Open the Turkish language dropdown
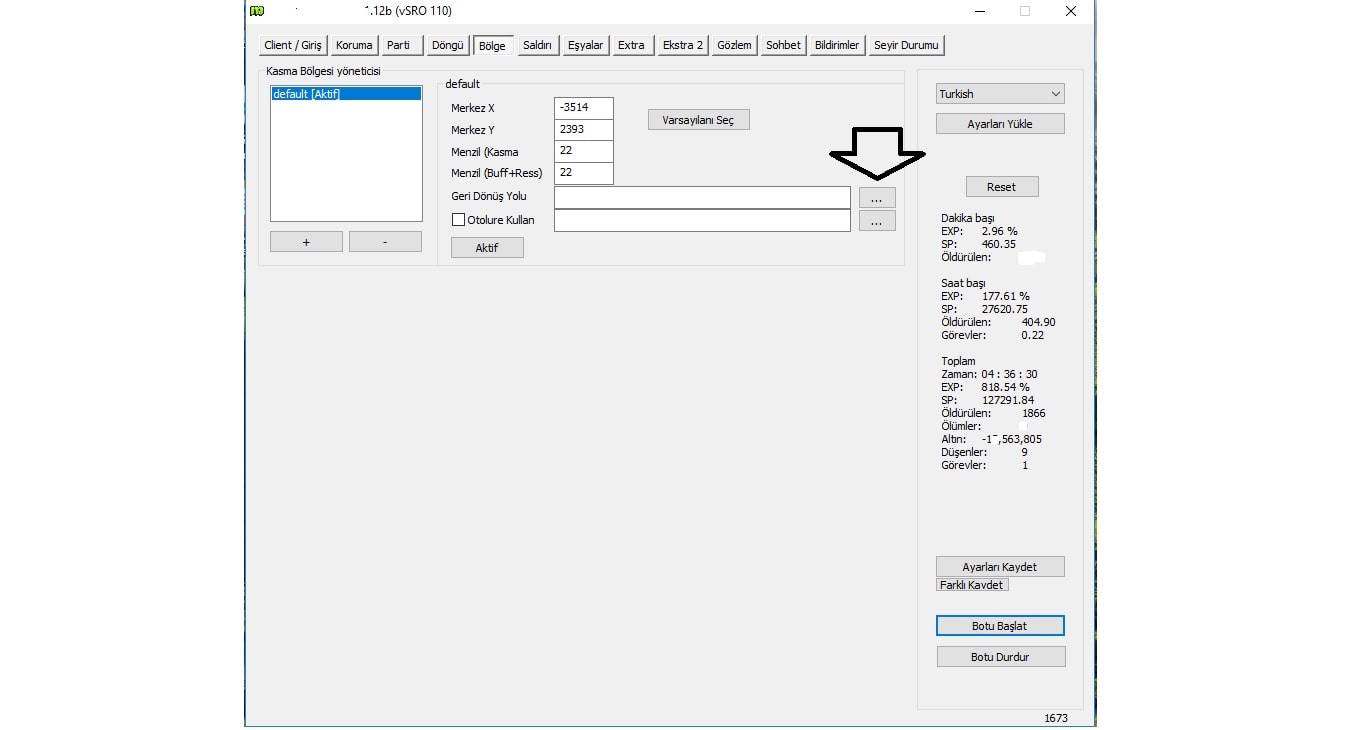The image size is (1360, 730). tap(1000, 94)
